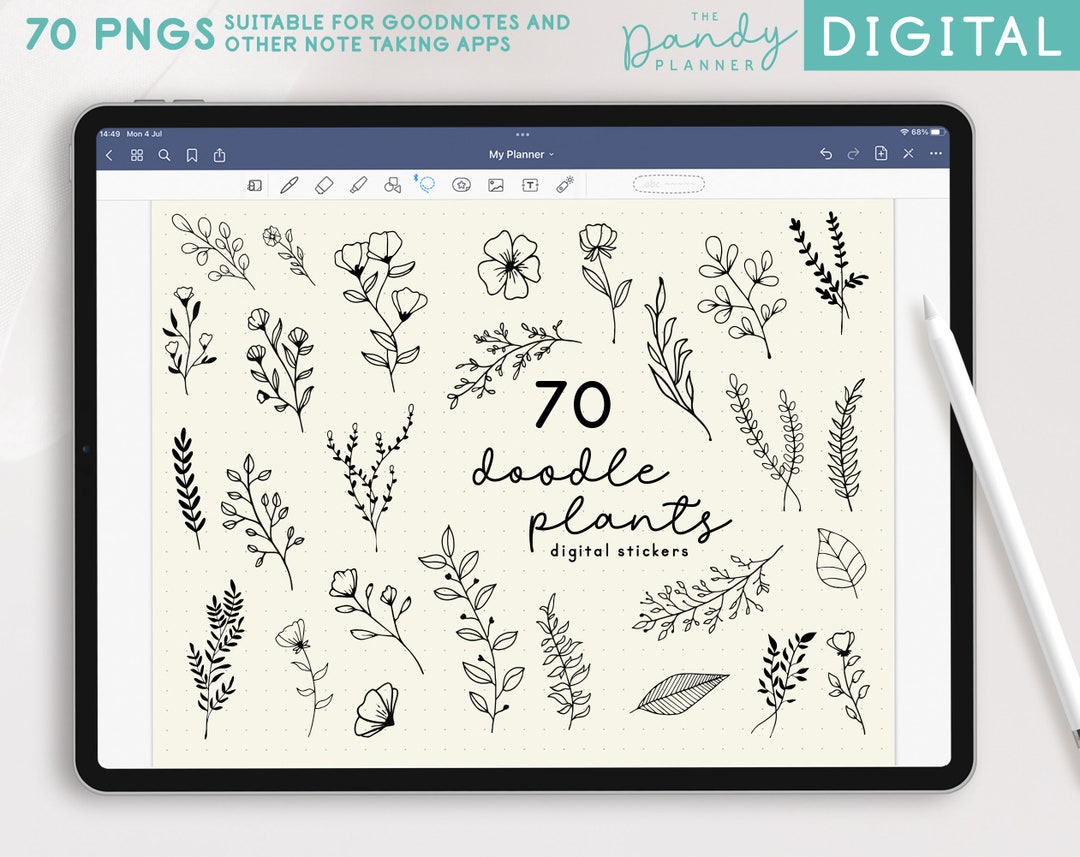Screen dimensions: 1080x857
Task: Switch to read-only panning mode
Action: click(x=256, y=186)
